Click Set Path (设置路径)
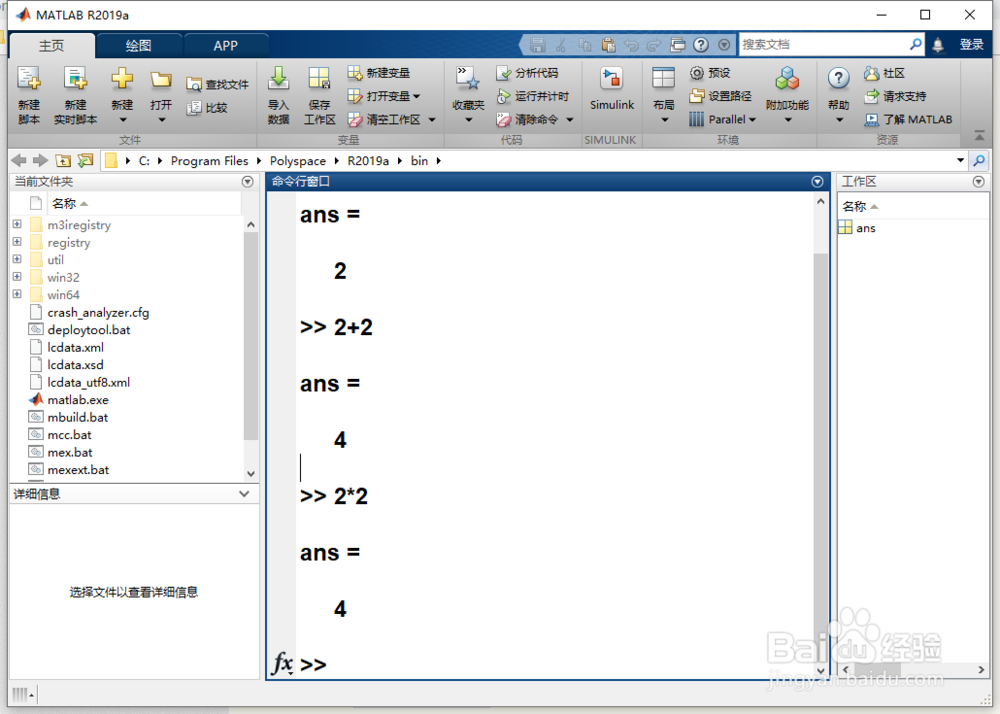The width and height of the screenshot is (1000, 714). click(721, 96)
